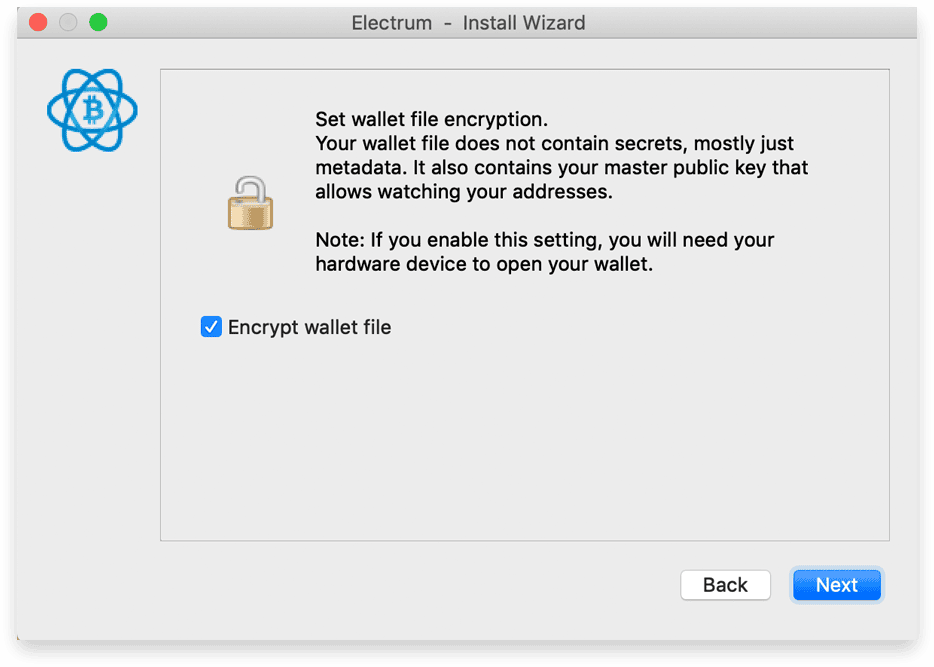Click the open padlock icon

(x=250, y=203)
